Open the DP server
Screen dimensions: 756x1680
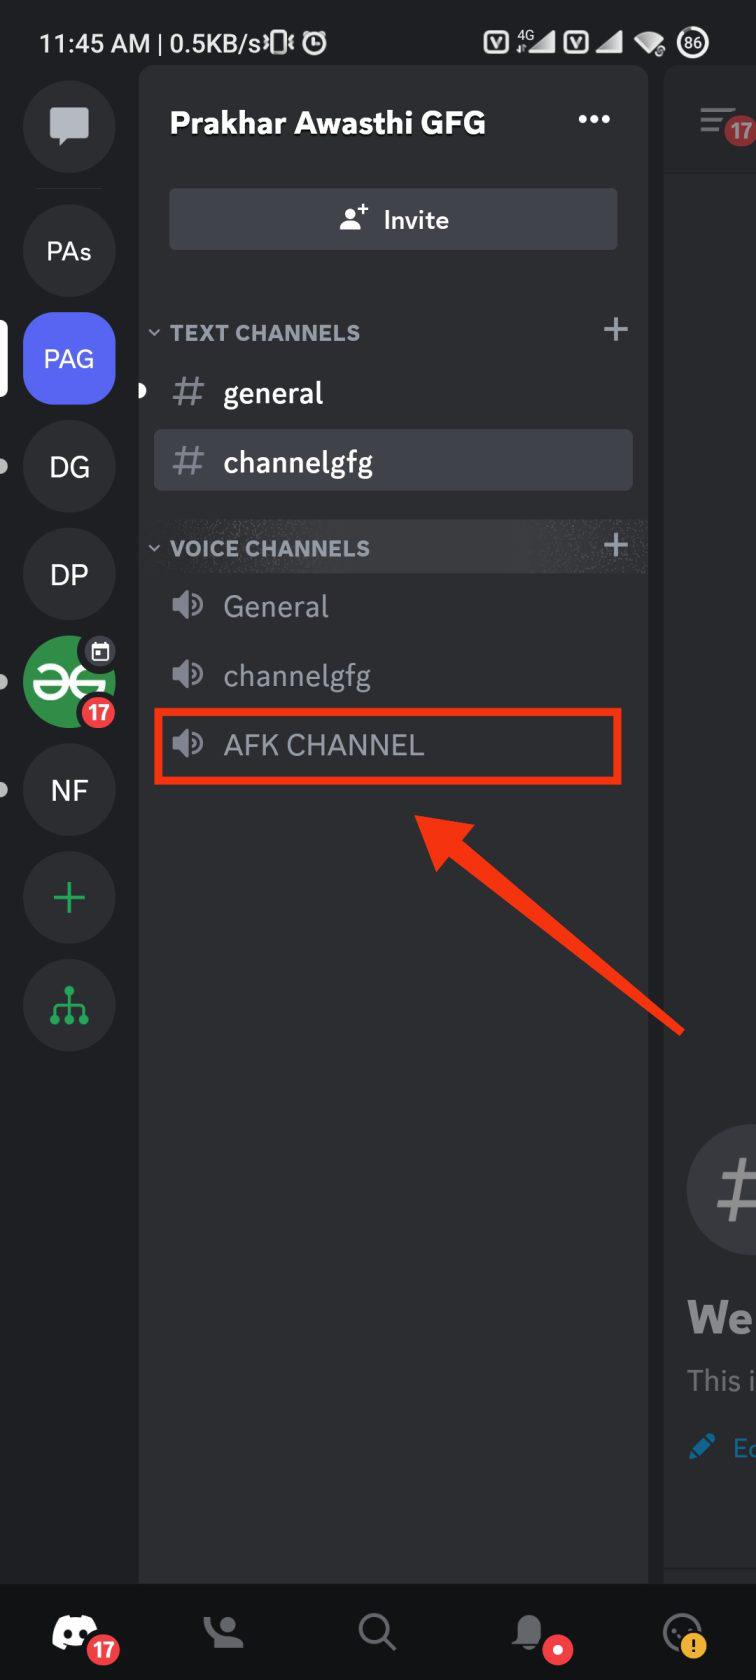coord(69,575)
